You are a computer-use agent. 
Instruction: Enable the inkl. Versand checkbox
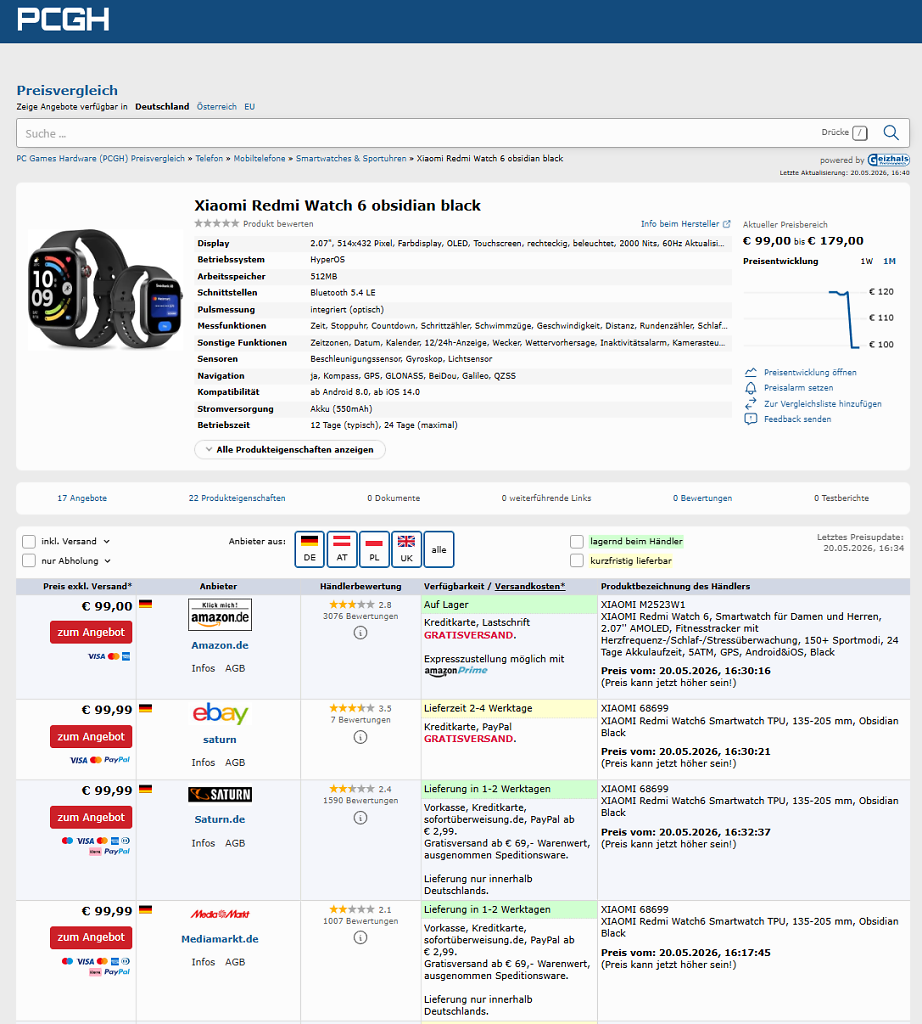(x=29, y=541)
